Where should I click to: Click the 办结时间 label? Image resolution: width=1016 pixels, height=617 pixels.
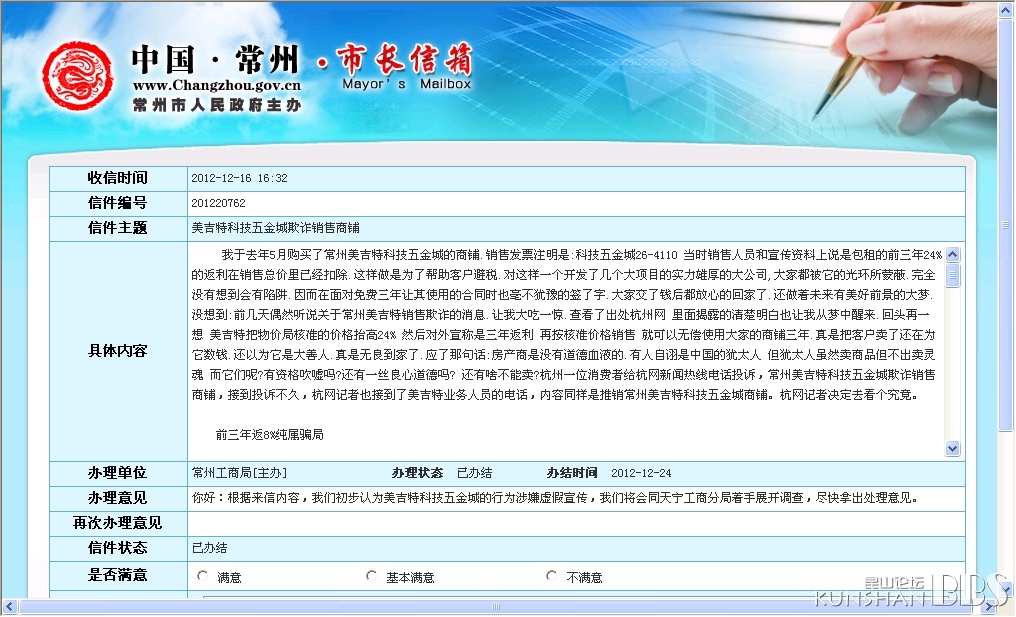[572, 473]
